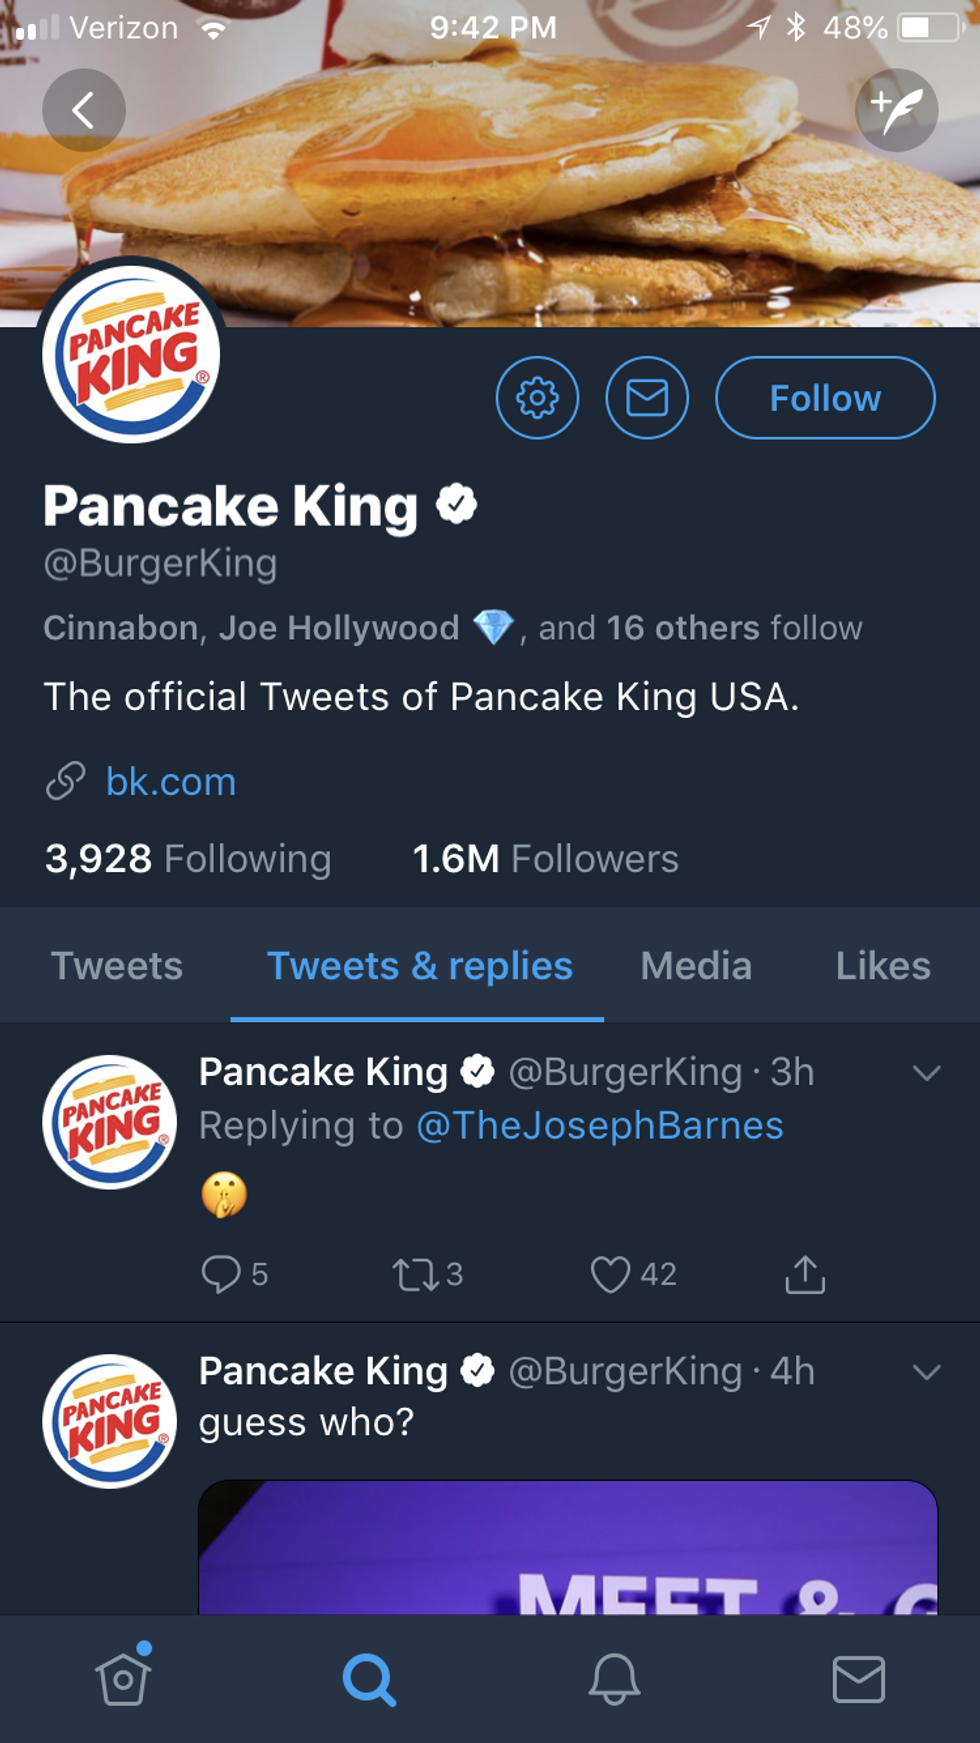
Task: Follow the Pancake King account
Action: [x=825, y=398]
